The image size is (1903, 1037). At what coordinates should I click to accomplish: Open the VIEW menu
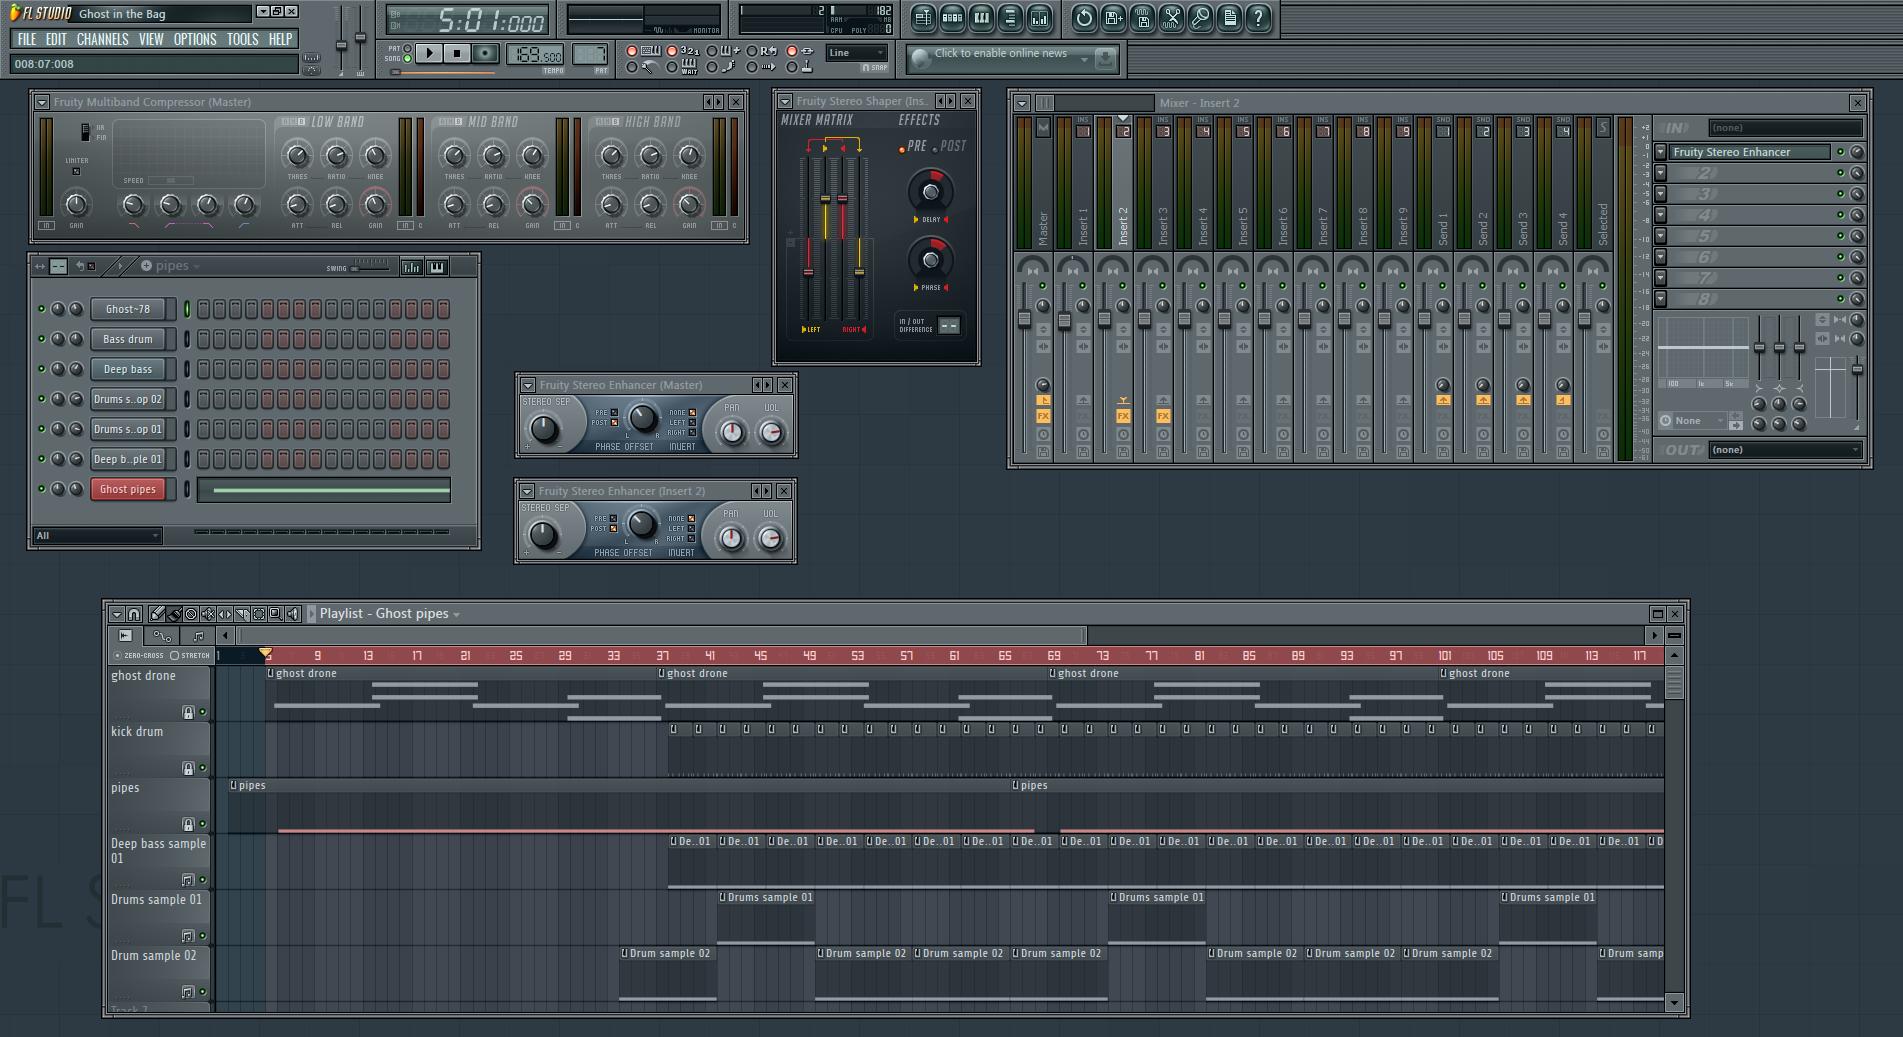[151, 39]
